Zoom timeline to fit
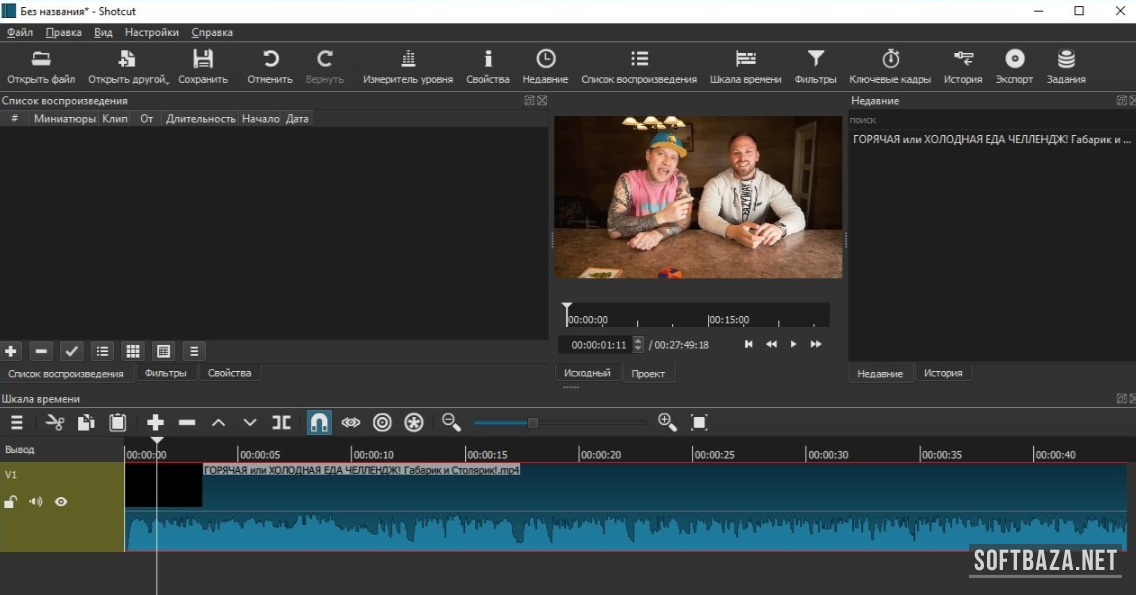Image resolution: width=1136 pixels, height=595 pixels. click(x=699, y=423)
